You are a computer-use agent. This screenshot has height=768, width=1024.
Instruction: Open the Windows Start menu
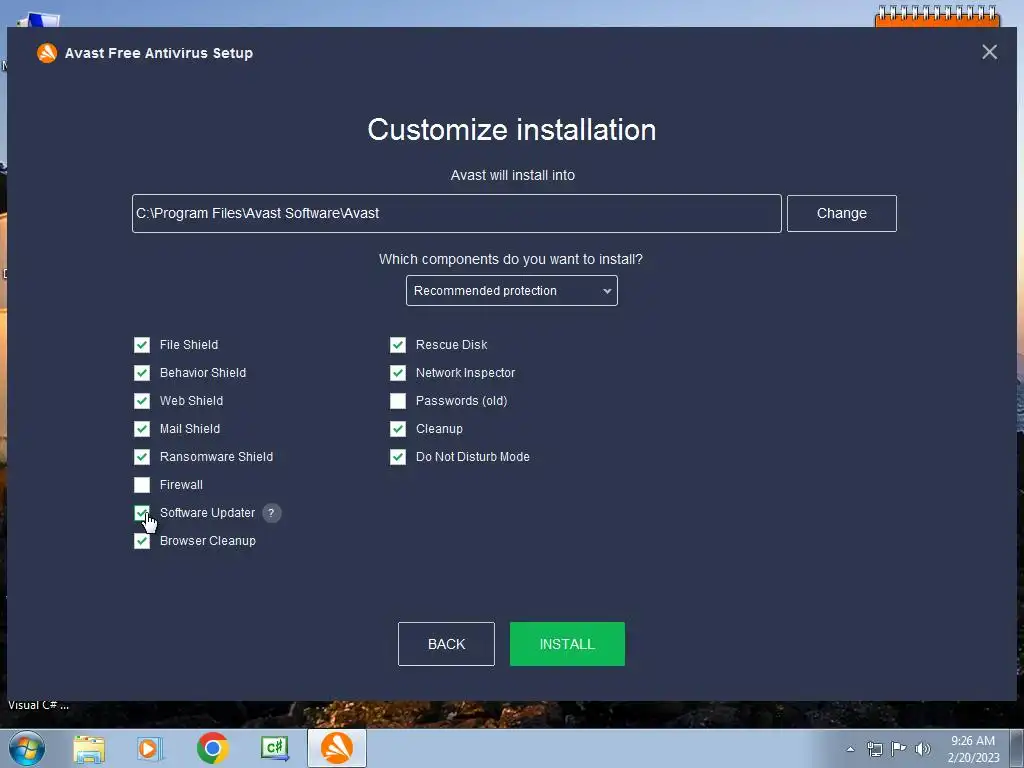[27, 748]
